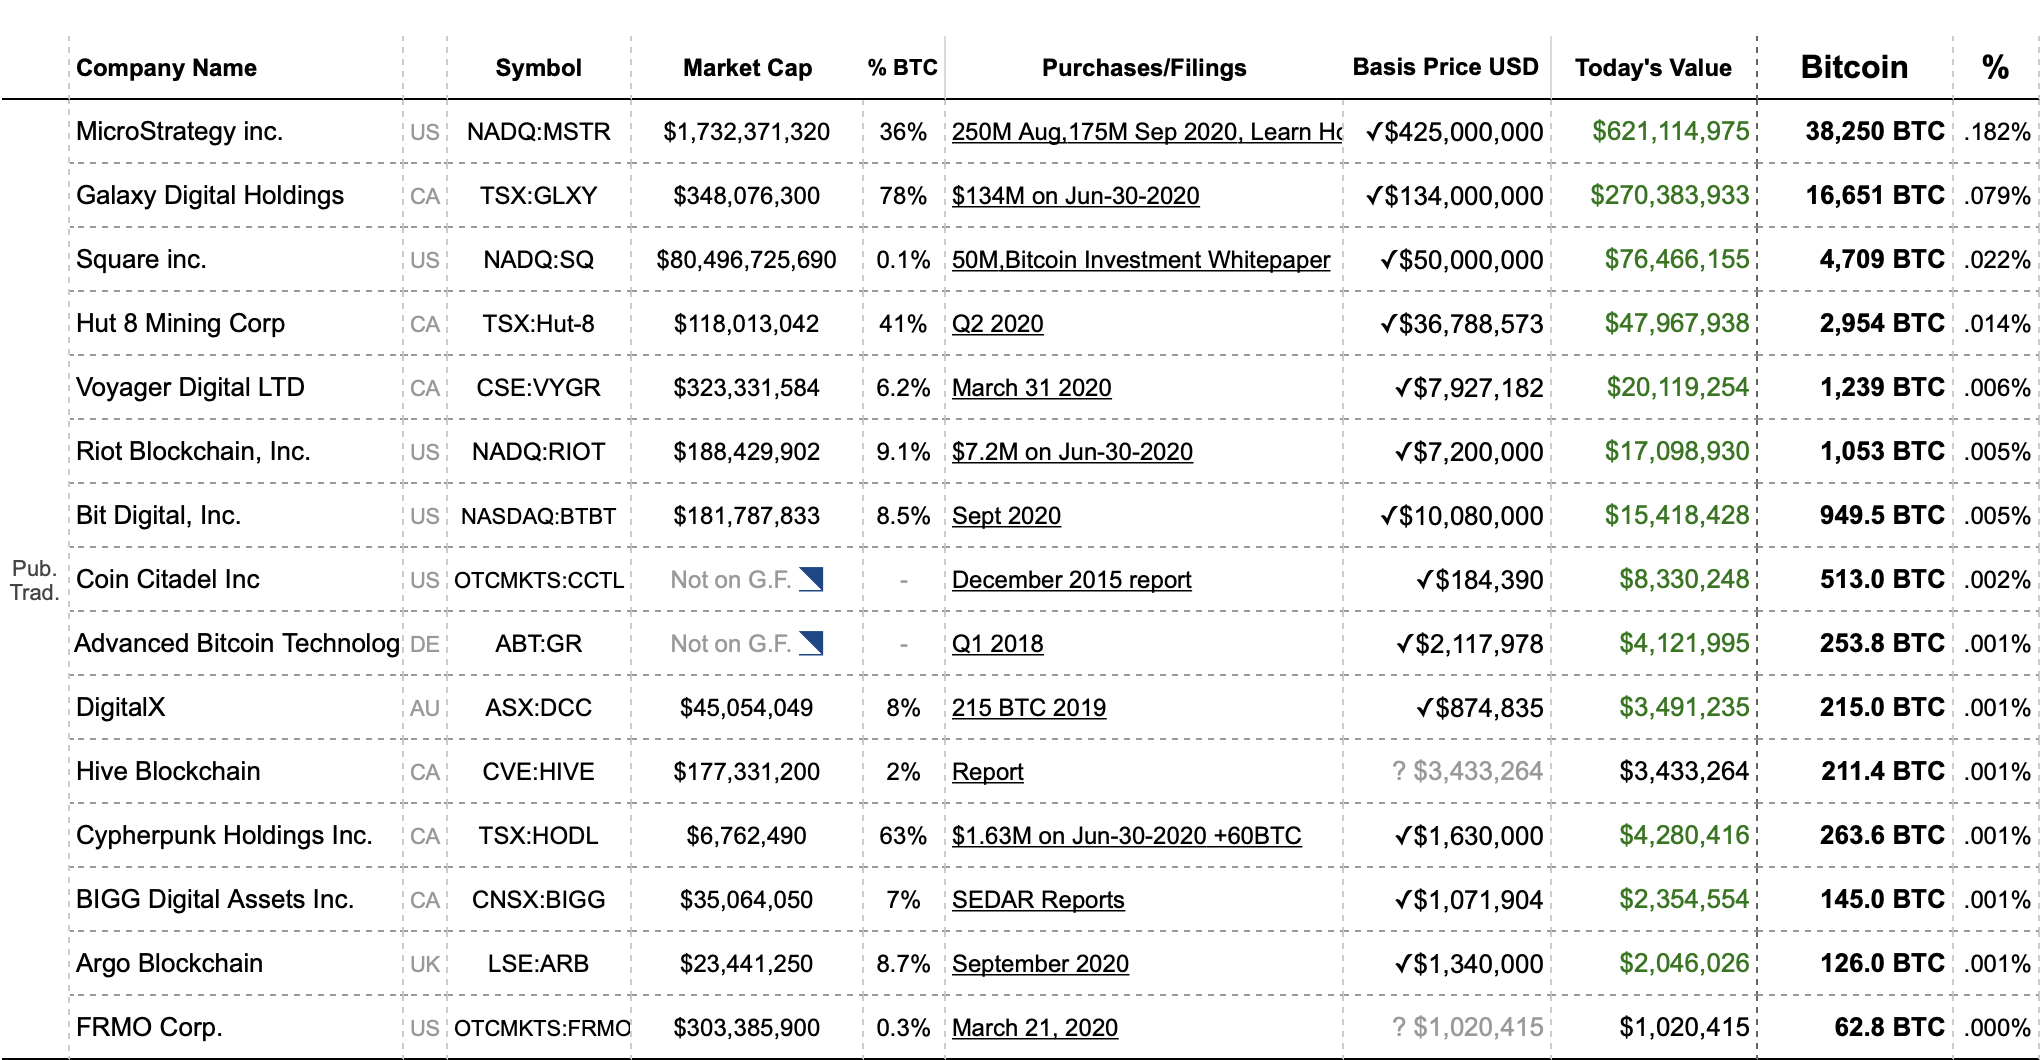
Task: Open FRMO Corp.'s March 21, 2020 link
Action: pos(1034,1028)
